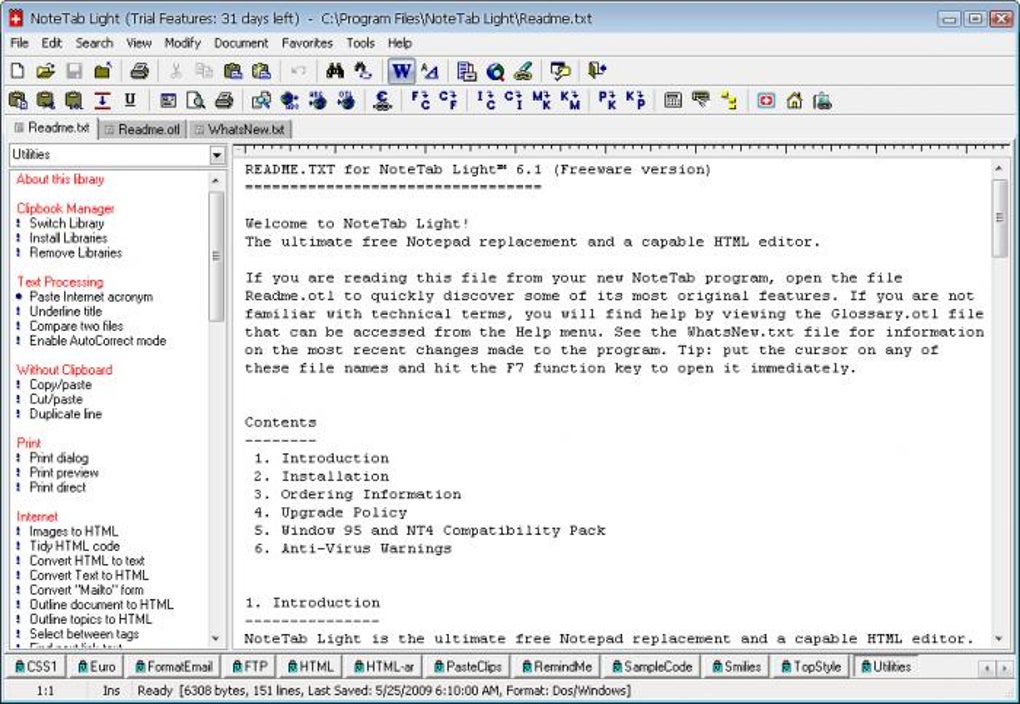Click the library tabs scroll right arrow
The height and width of the screenshot is (704, 1020).
(x=1005, y=668)
